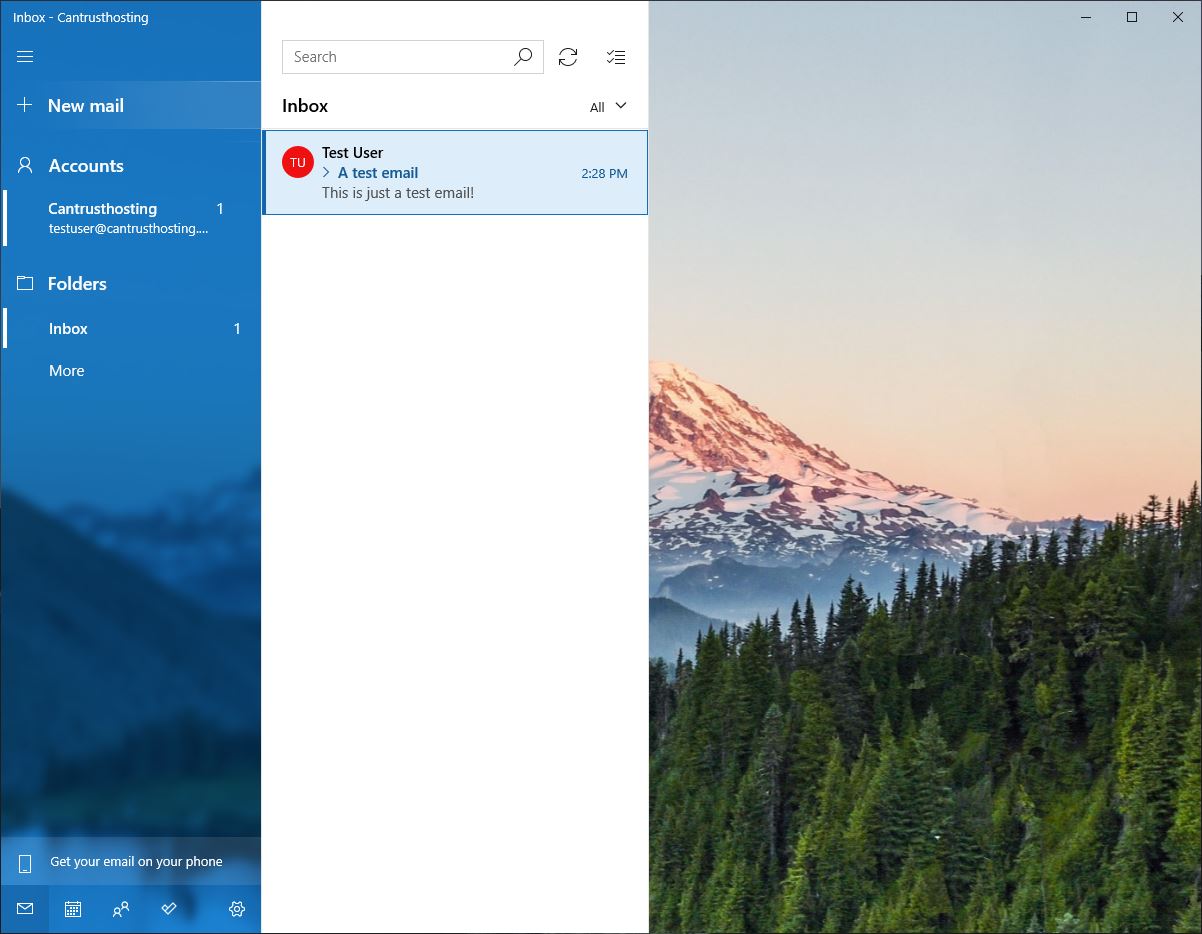The height and width of the screenshot is (934, 1202).
Task: Open the email from Test User
Action: coord(455,172)
